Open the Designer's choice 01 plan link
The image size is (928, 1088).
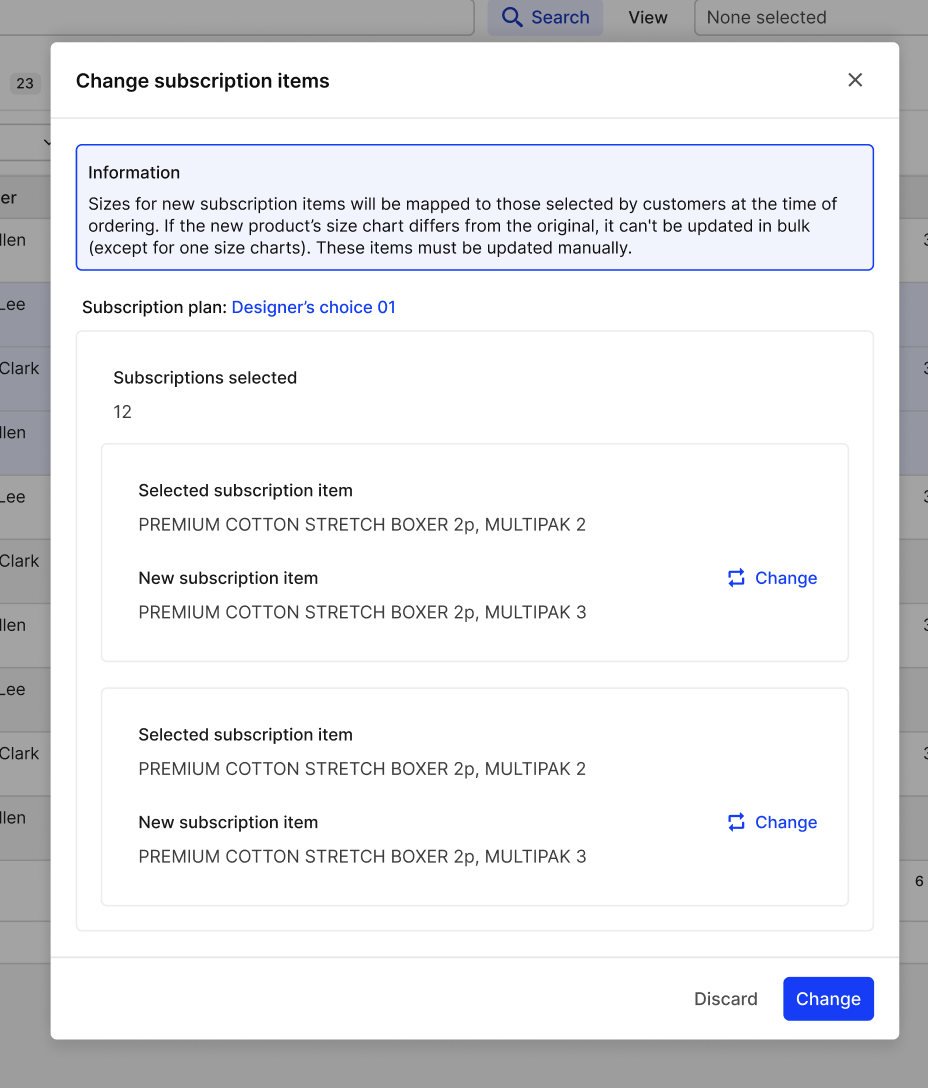click(x=314, y=307)
